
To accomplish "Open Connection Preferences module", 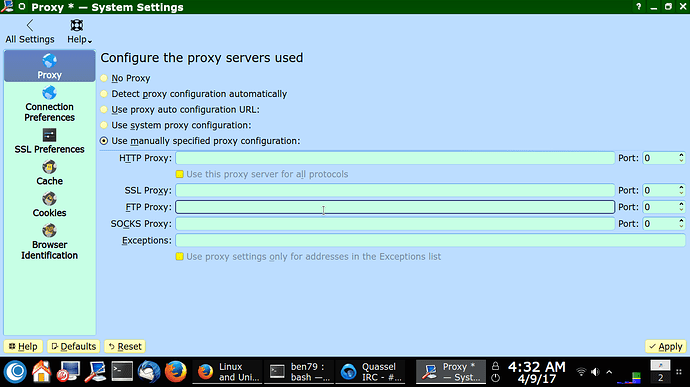I will tap(49, 104).
